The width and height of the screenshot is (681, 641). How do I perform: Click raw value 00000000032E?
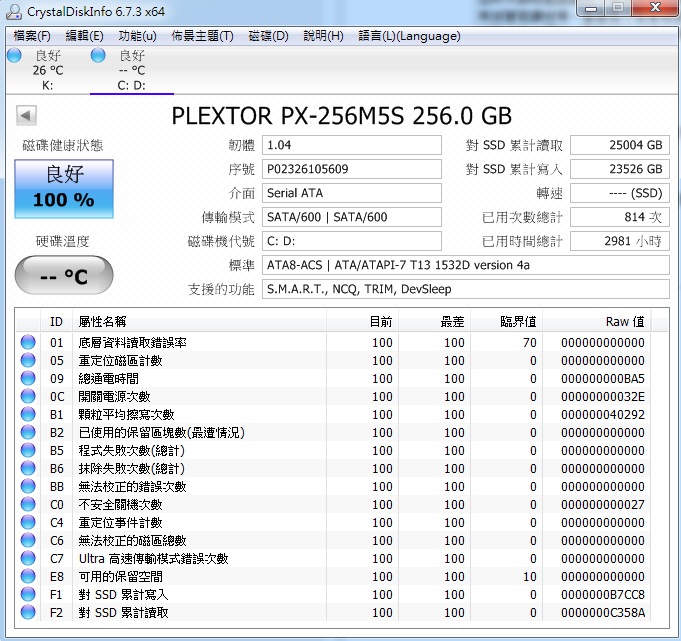tap(603, 396)
